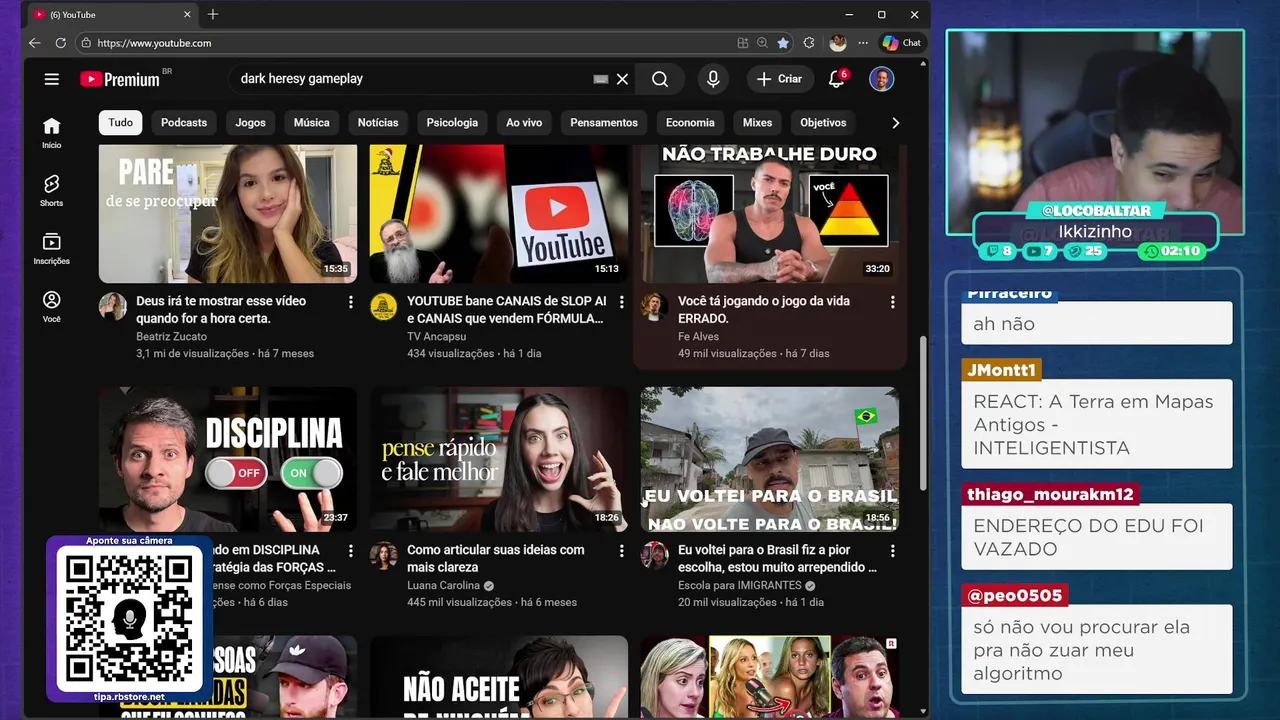1280x720 pixels.
Task: Open the browser three-dot settings menu
Action: tap(863, 43)
